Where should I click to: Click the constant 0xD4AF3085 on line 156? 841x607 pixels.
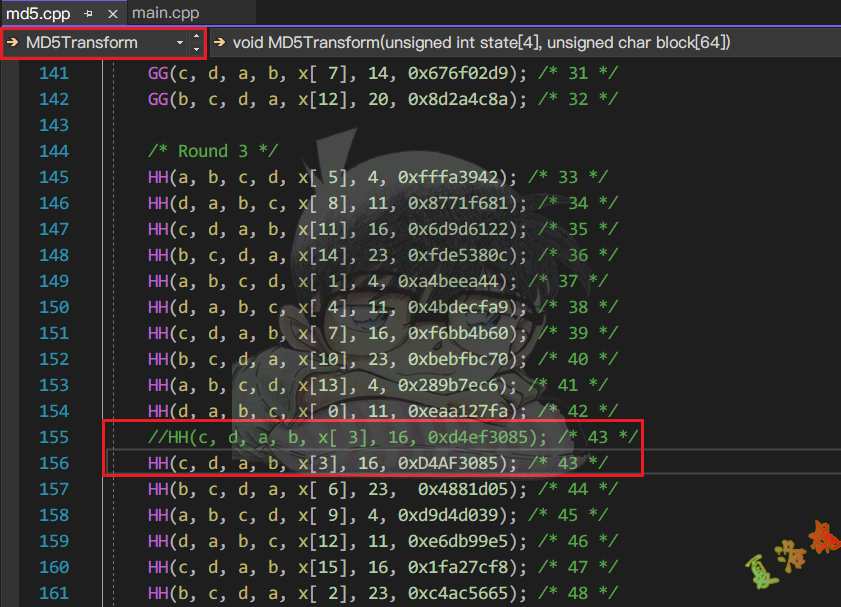click(462, 463)
